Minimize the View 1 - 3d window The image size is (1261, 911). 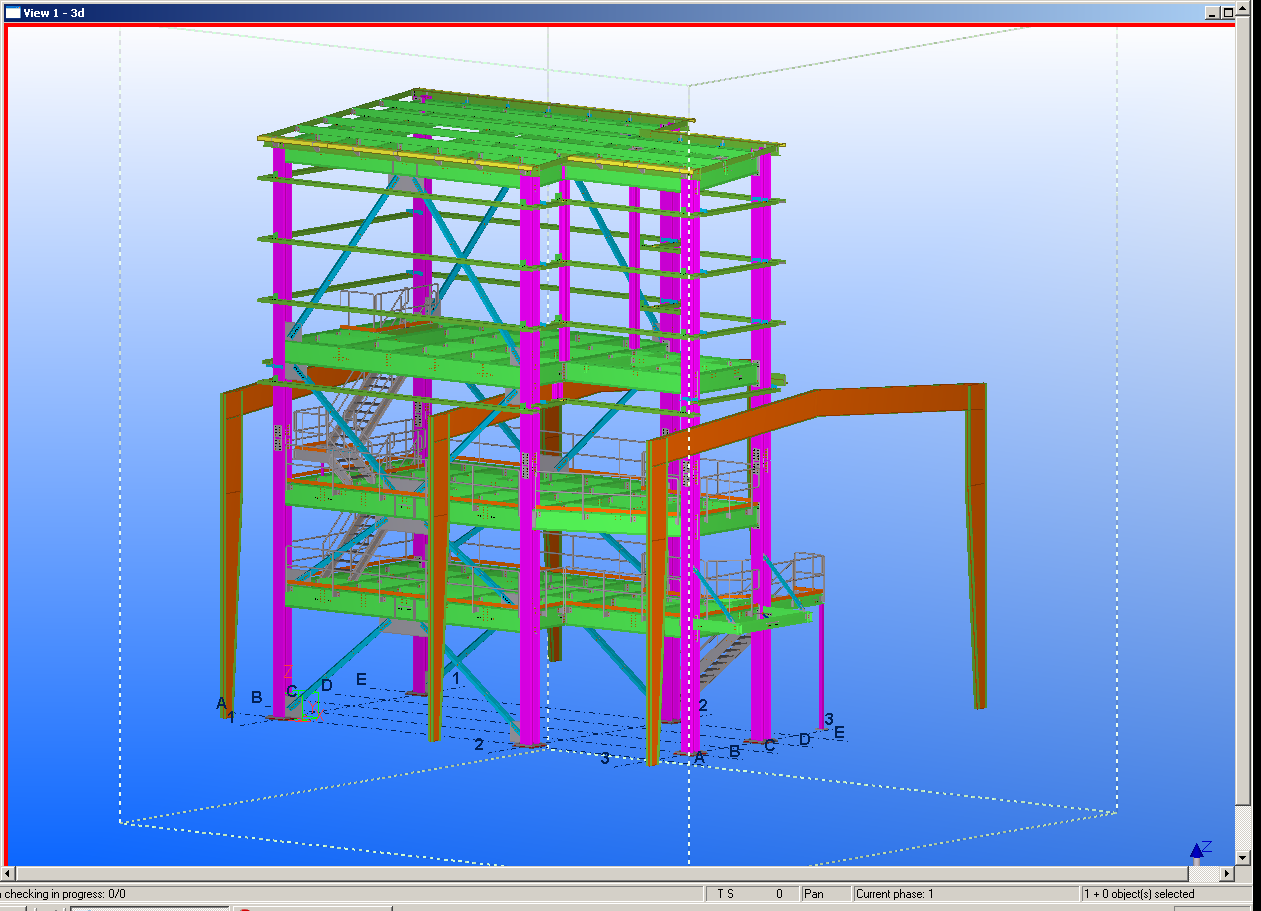(1212, 12)
